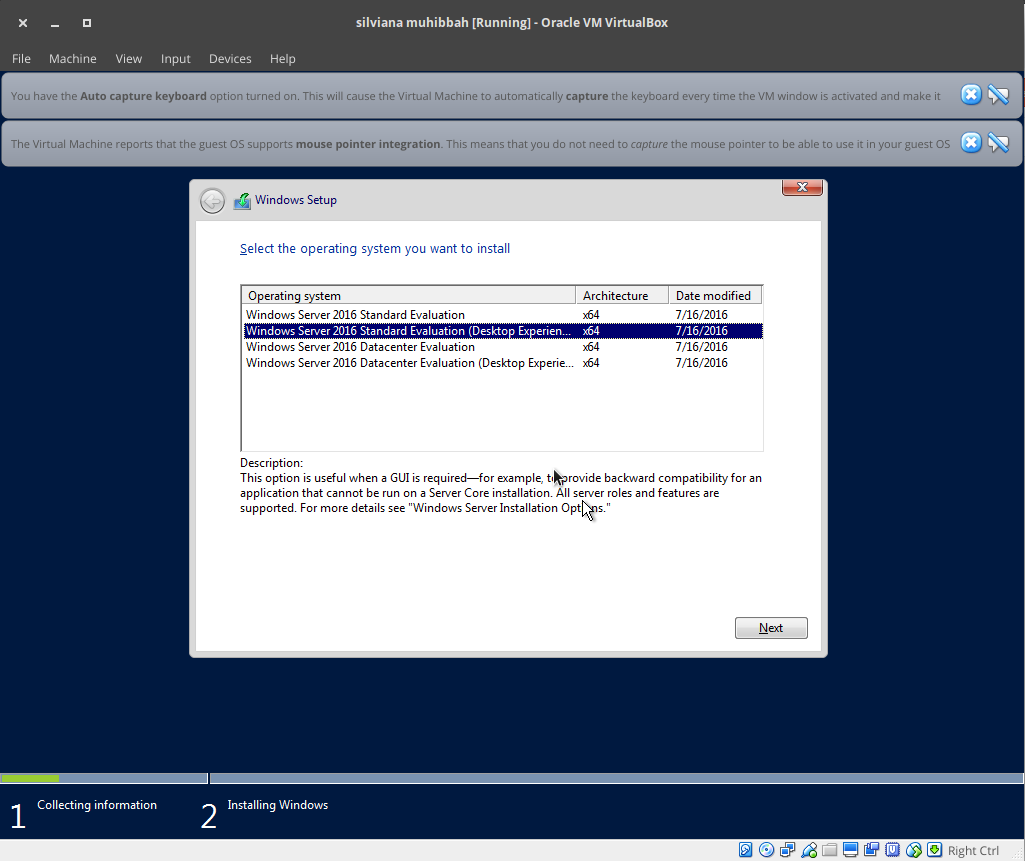Click the hard disk activity status icon

pos(746,849)
